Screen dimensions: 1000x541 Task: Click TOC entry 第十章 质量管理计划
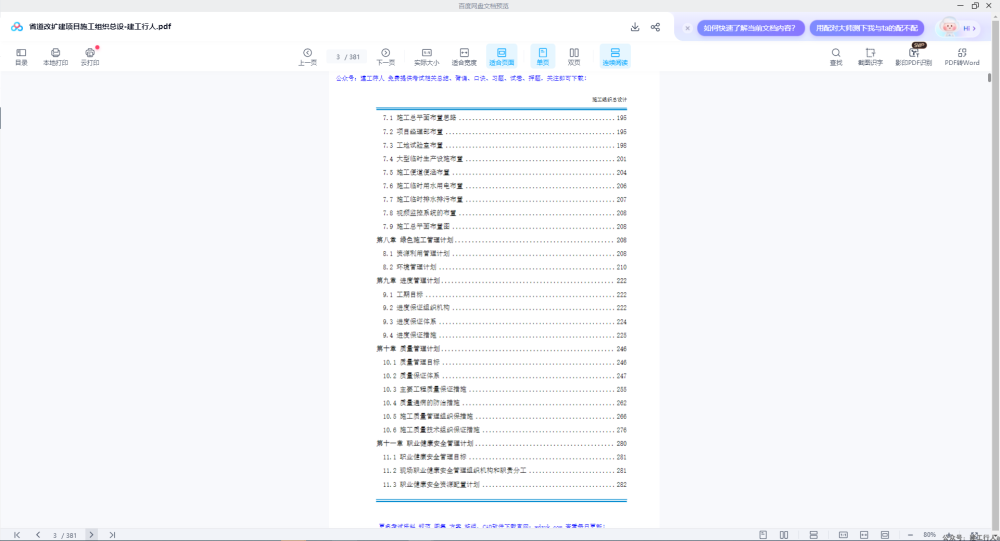(501, 349)
